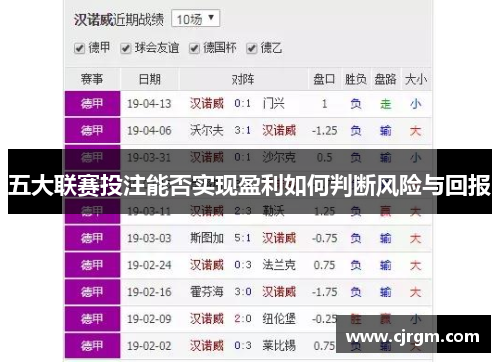Click handicap value 1 in 门兴 row
Image resolution: width=500 pixels, height=362 pixels.
tap(324, 104)
